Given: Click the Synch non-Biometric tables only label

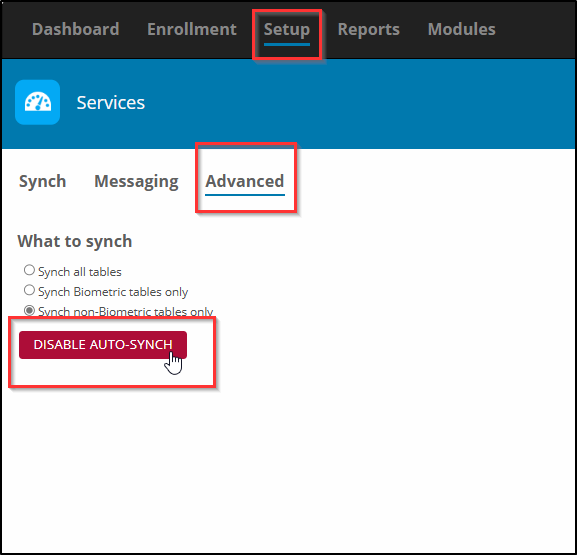Looking at the screenshot, I should point(125,312).
